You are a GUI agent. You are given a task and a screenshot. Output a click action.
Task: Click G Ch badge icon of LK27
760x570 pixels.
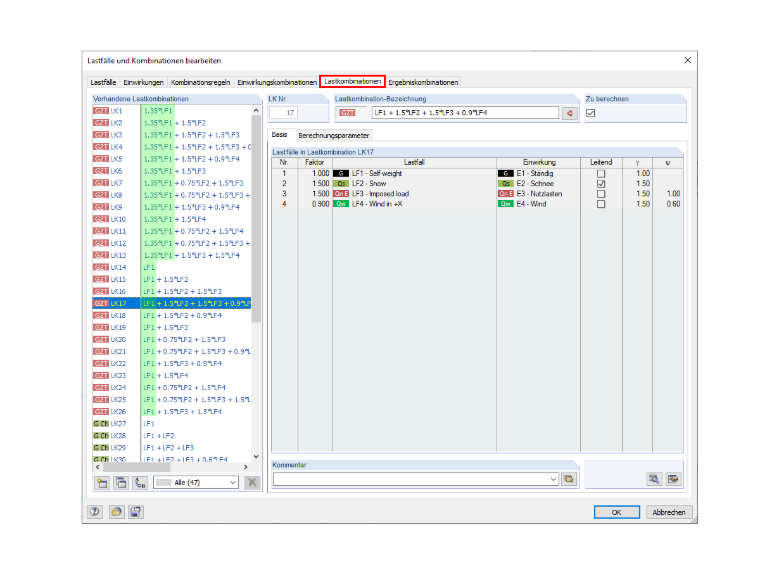coord(101,423)
